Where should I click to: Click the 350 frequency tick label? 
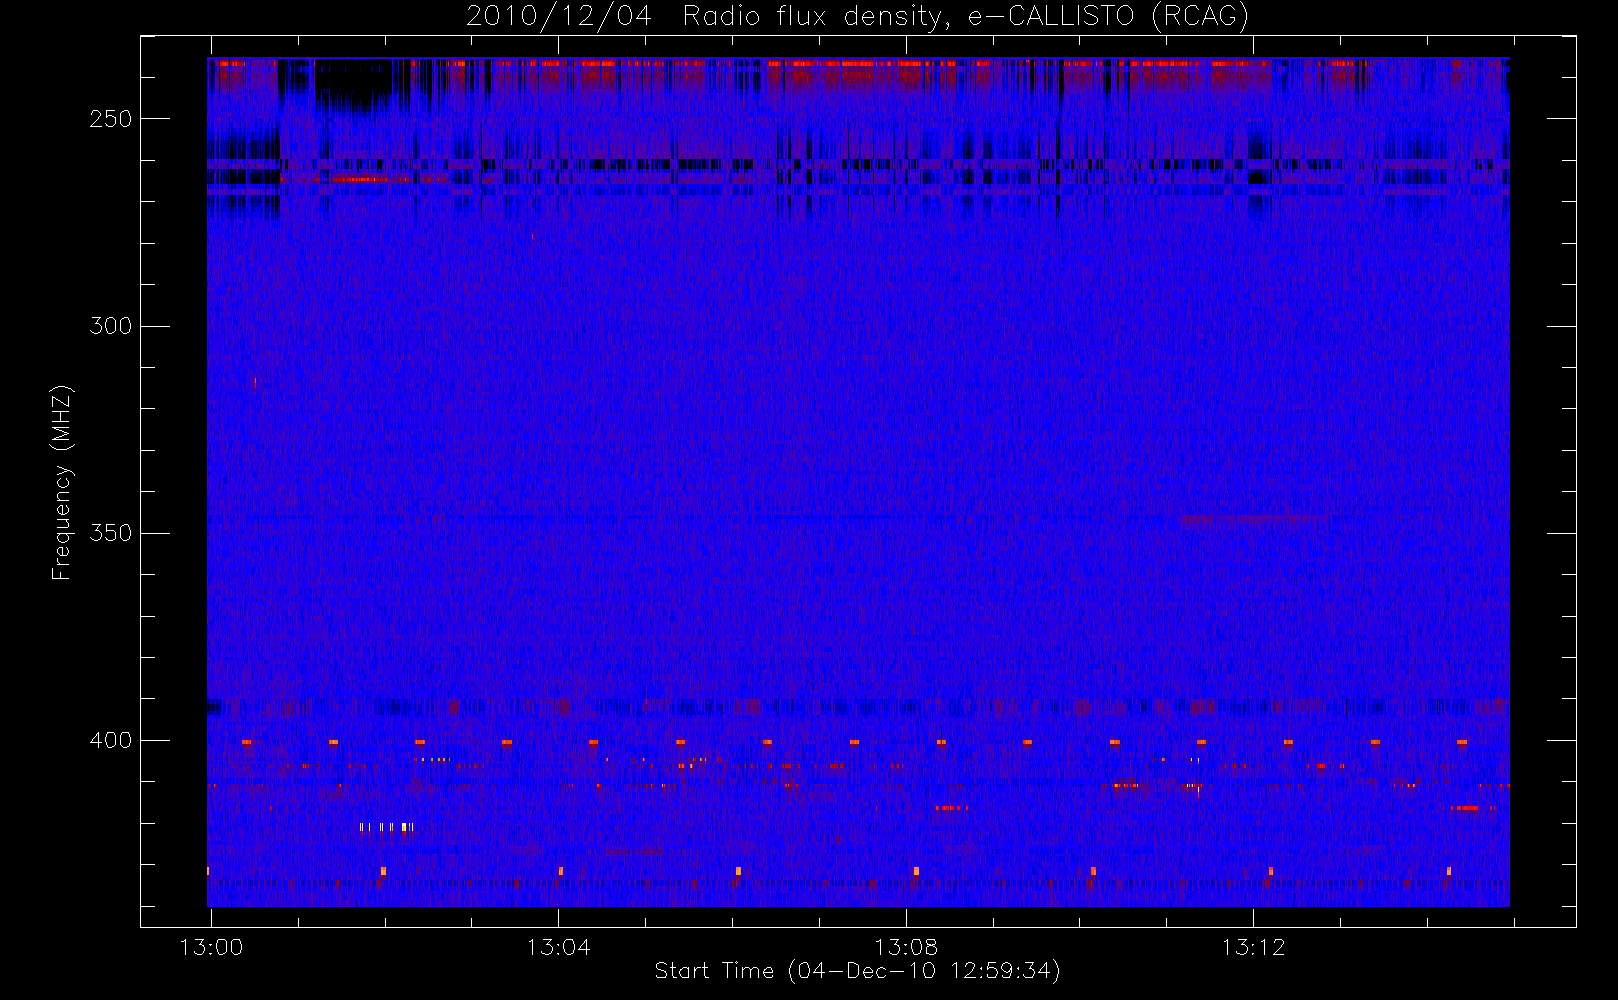coord(110,533)
